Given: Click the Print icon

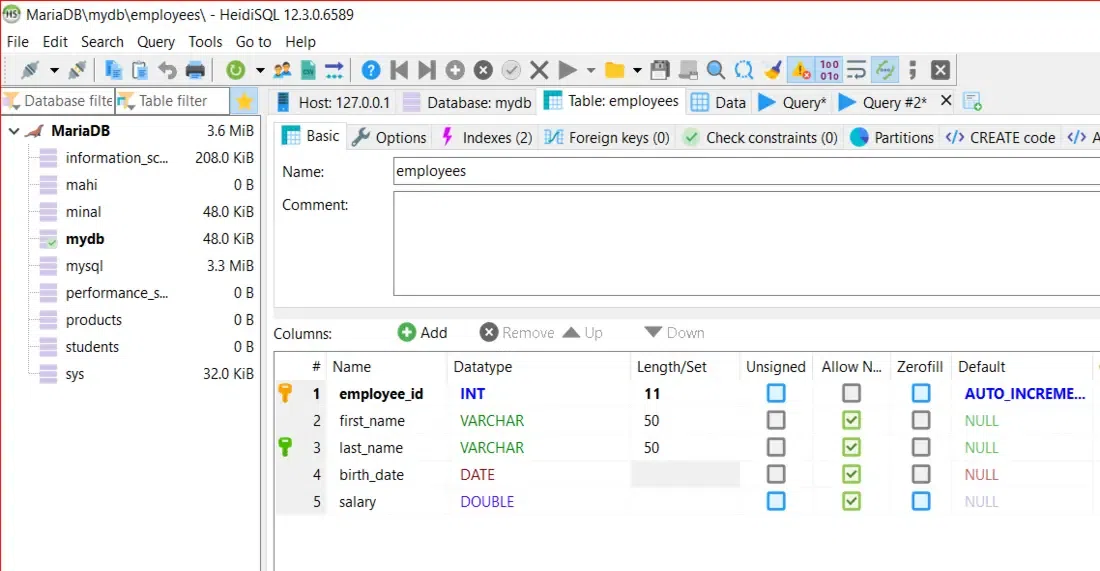Looking at the screenshot, I should click(x=195, y=70).
